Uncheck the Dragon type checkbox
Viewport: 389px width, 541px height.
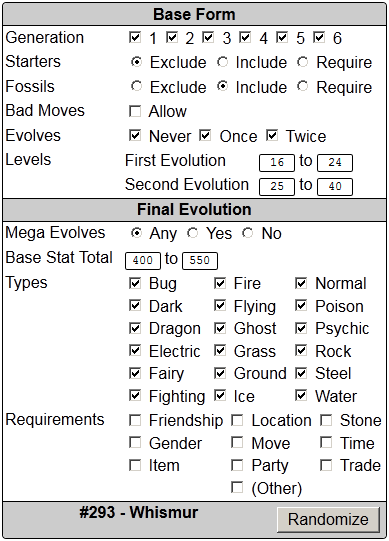pos(135,328)
